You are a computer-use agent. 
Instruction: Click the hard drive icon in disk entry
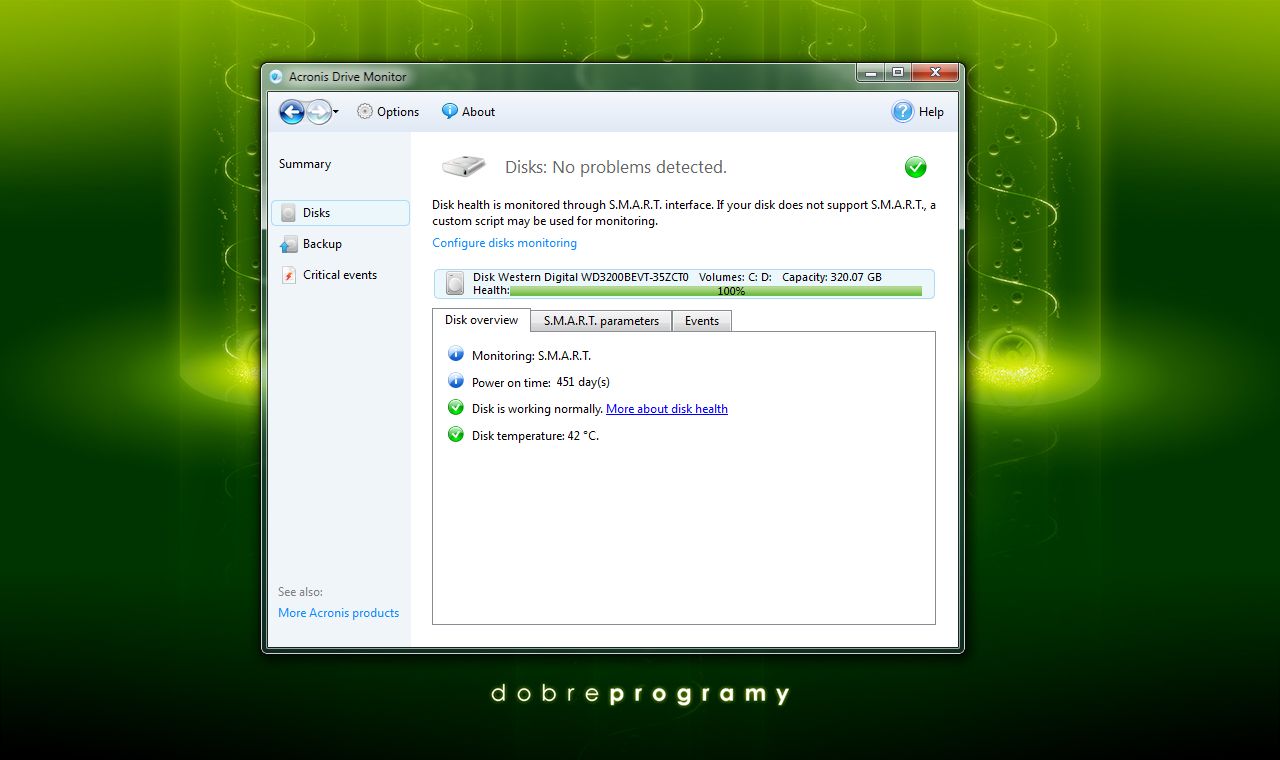pos(456,284)
